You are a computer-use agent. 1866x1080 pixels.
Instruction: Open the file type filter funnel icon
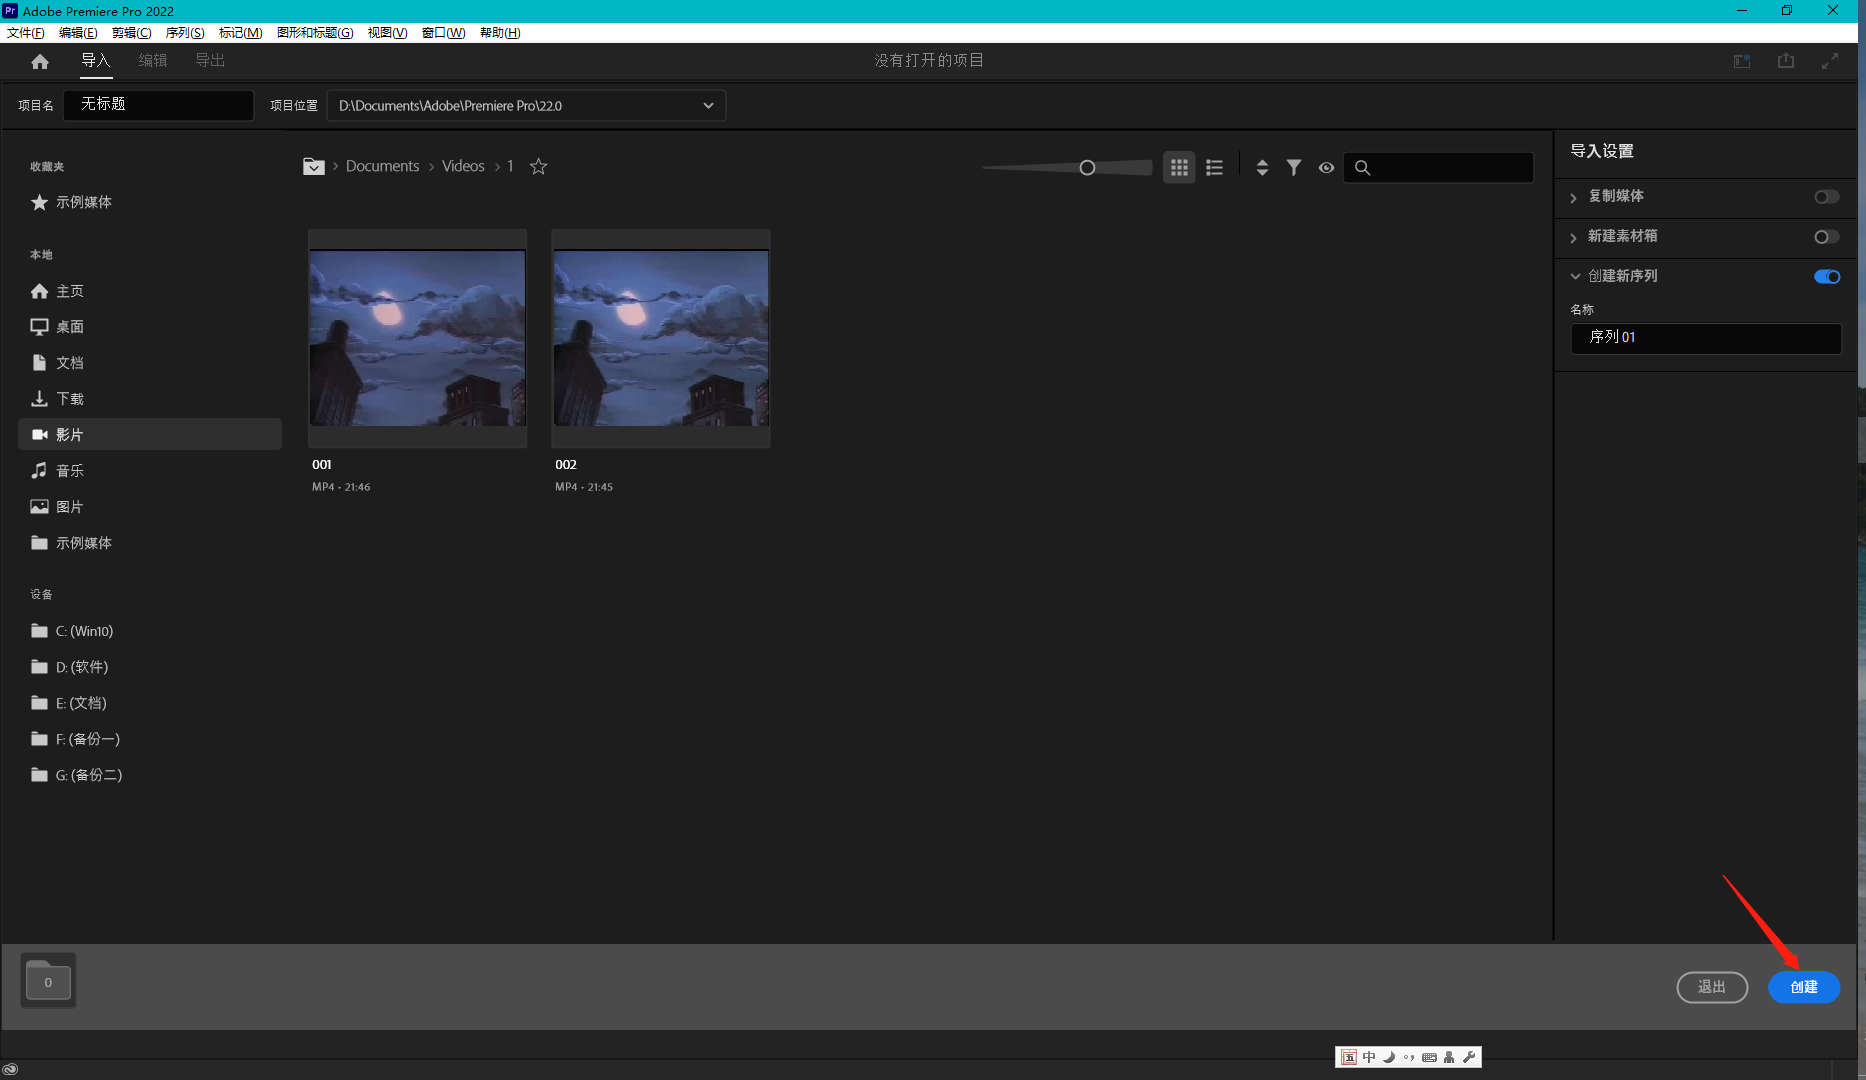[1294, 168]
